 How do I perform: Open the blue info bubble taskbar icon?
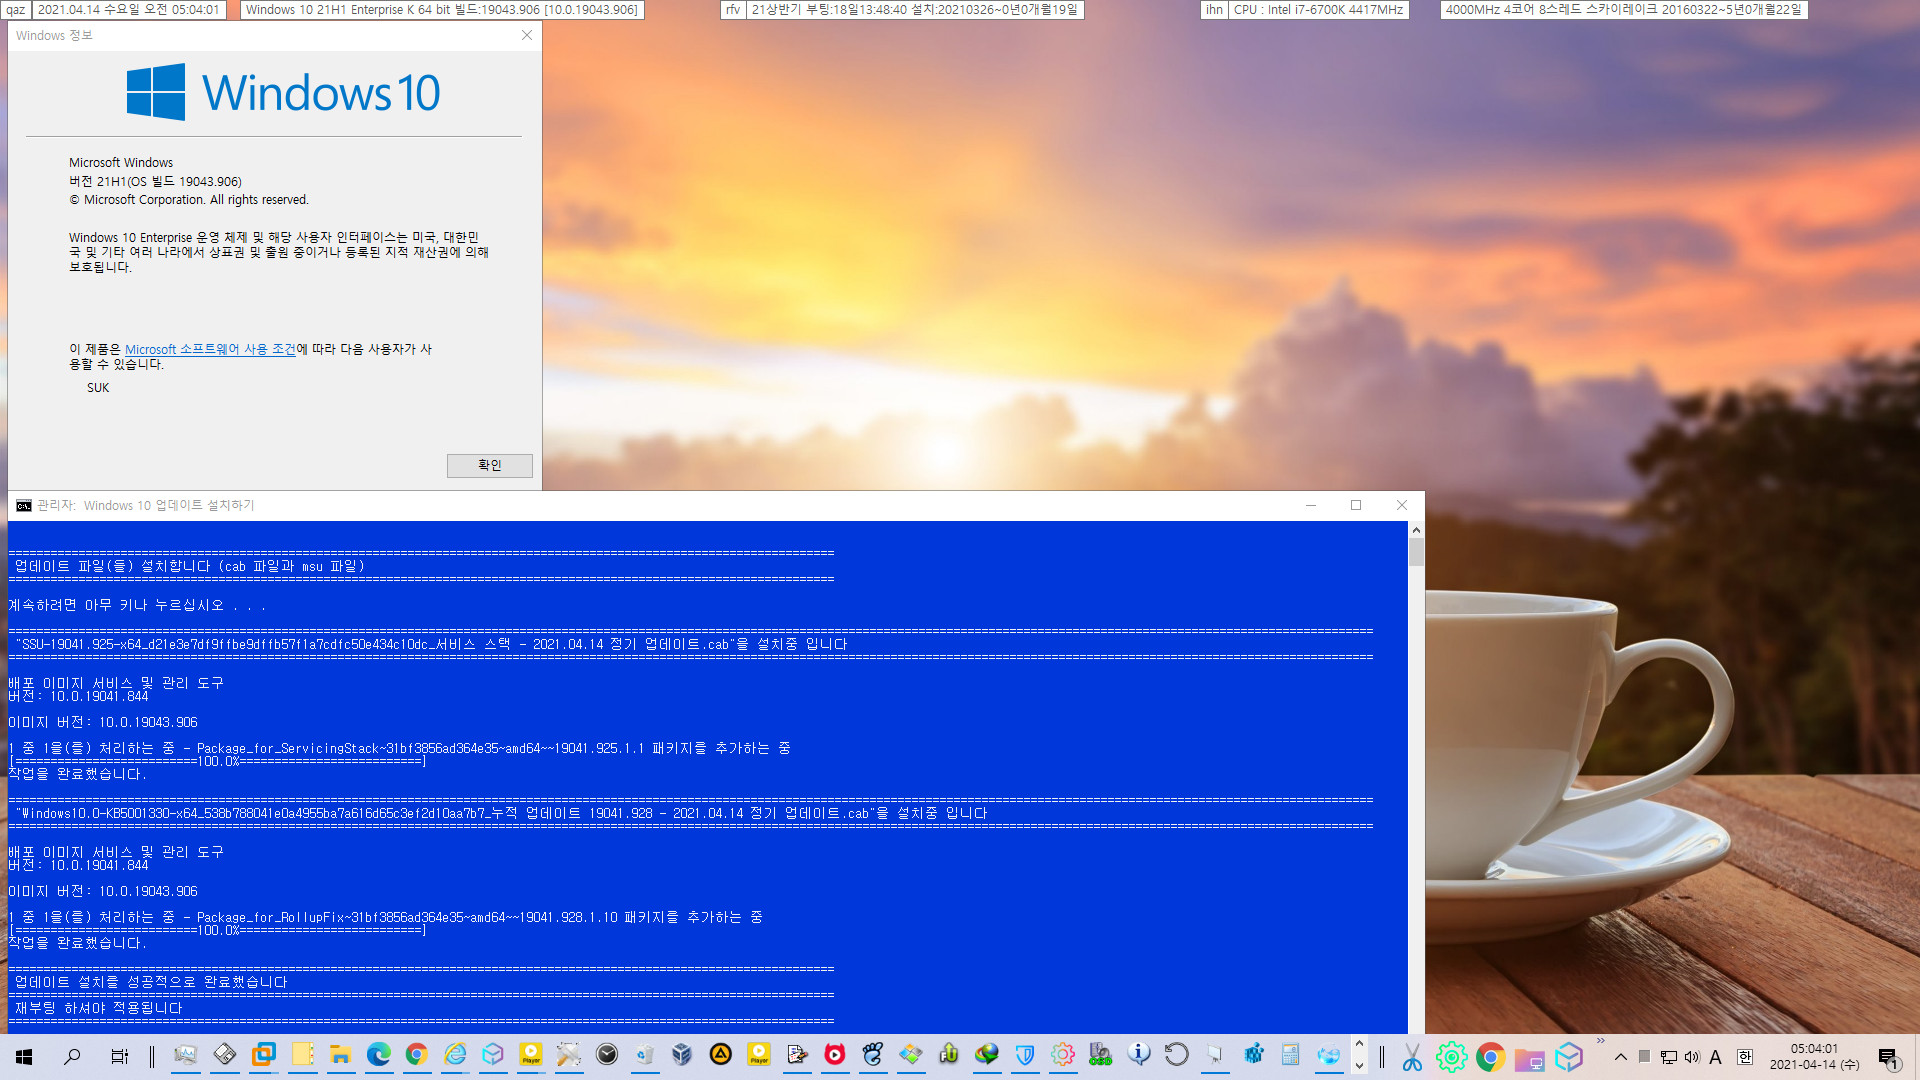coord(1139,1054)
